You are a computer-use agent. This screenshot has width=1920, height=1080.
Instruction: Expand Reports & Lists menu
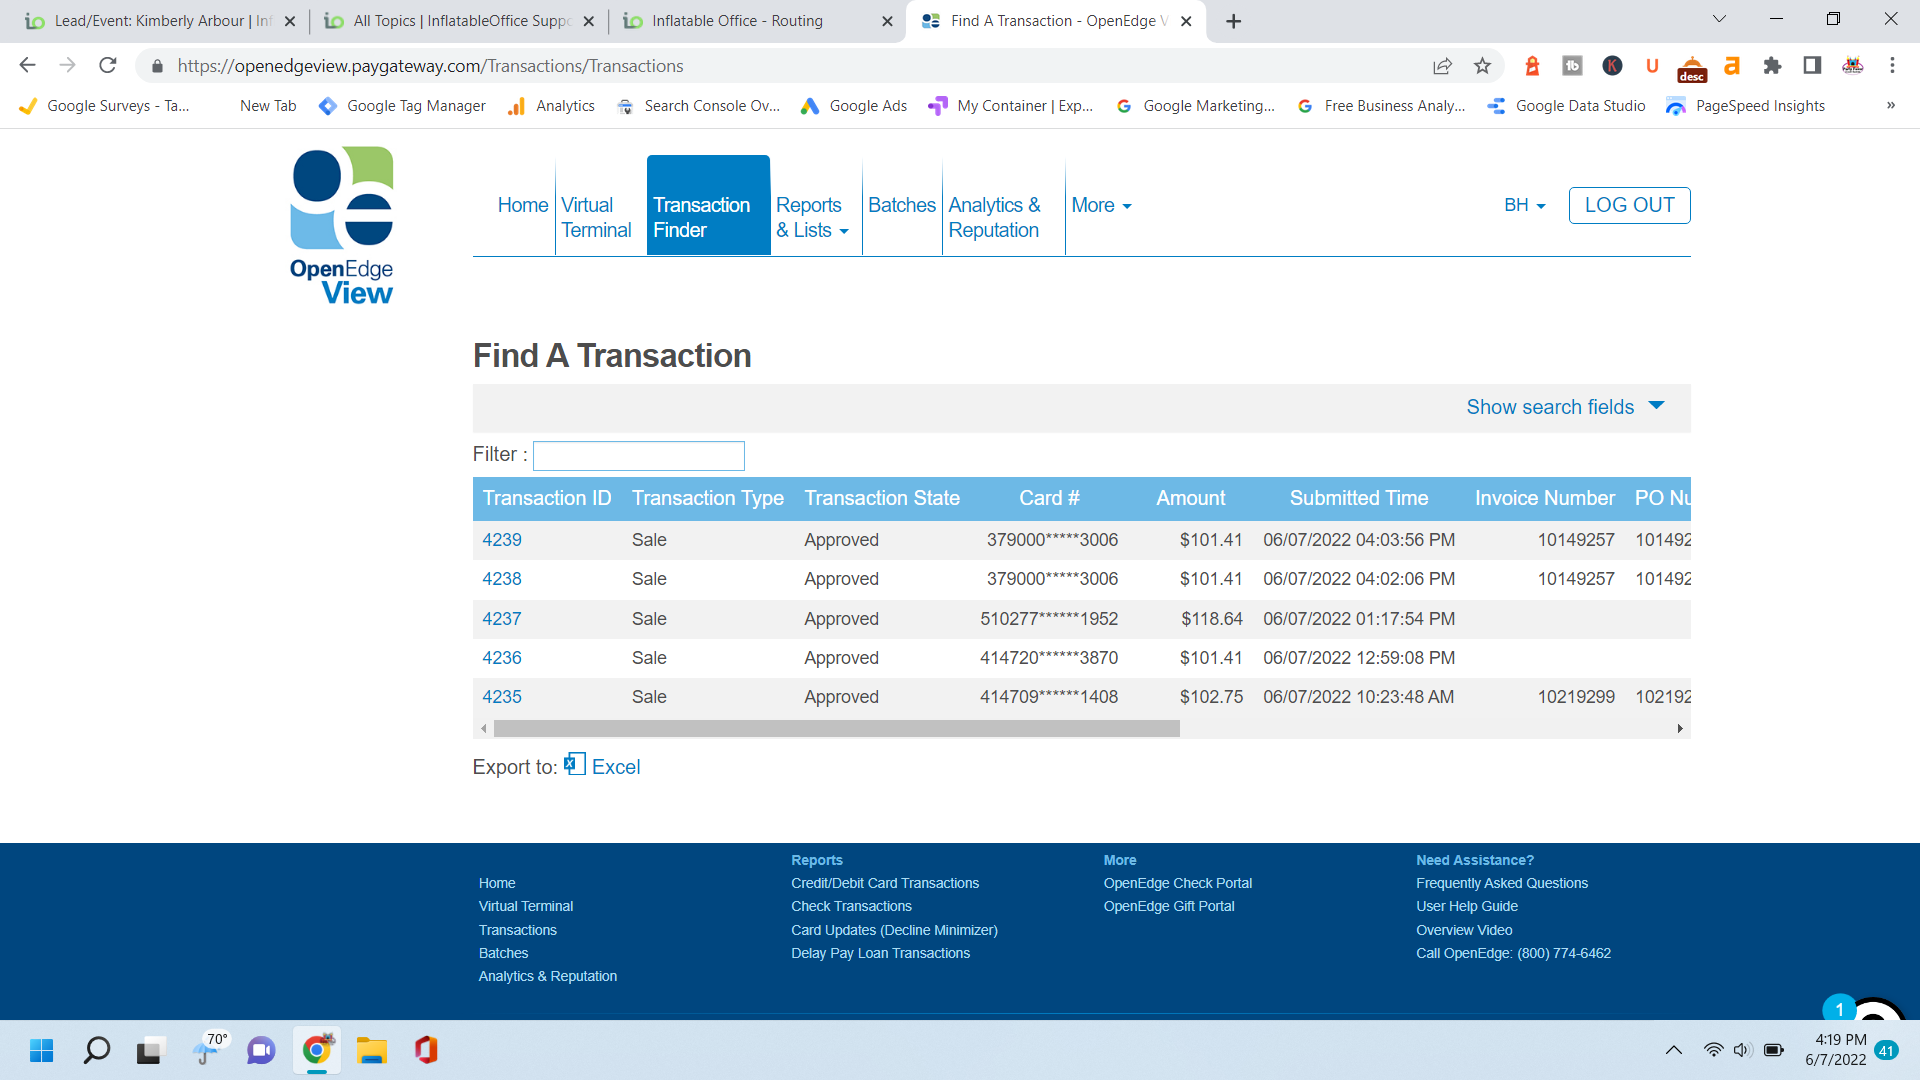coord(812,217)
